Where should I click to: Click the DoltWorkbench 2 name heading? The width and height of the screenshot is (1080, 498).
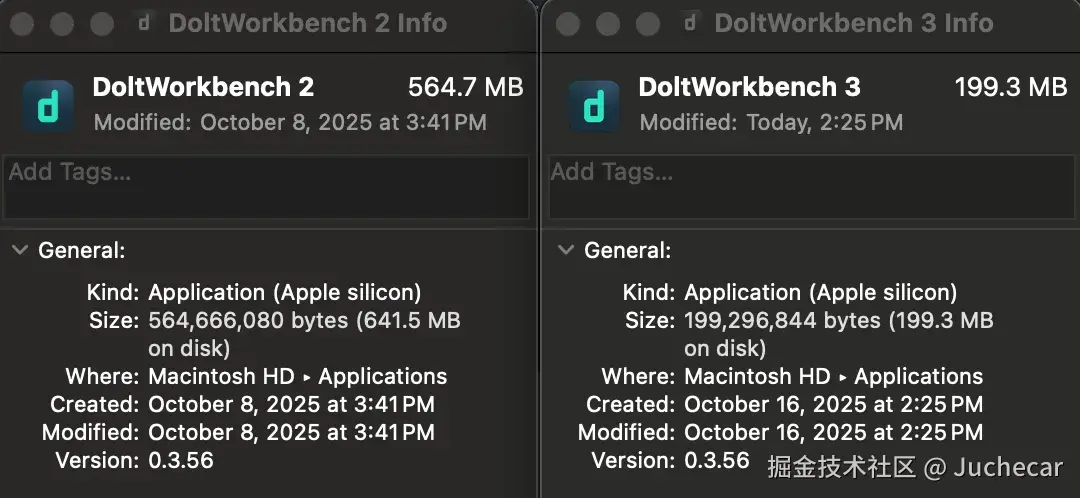tap(203, 88)
